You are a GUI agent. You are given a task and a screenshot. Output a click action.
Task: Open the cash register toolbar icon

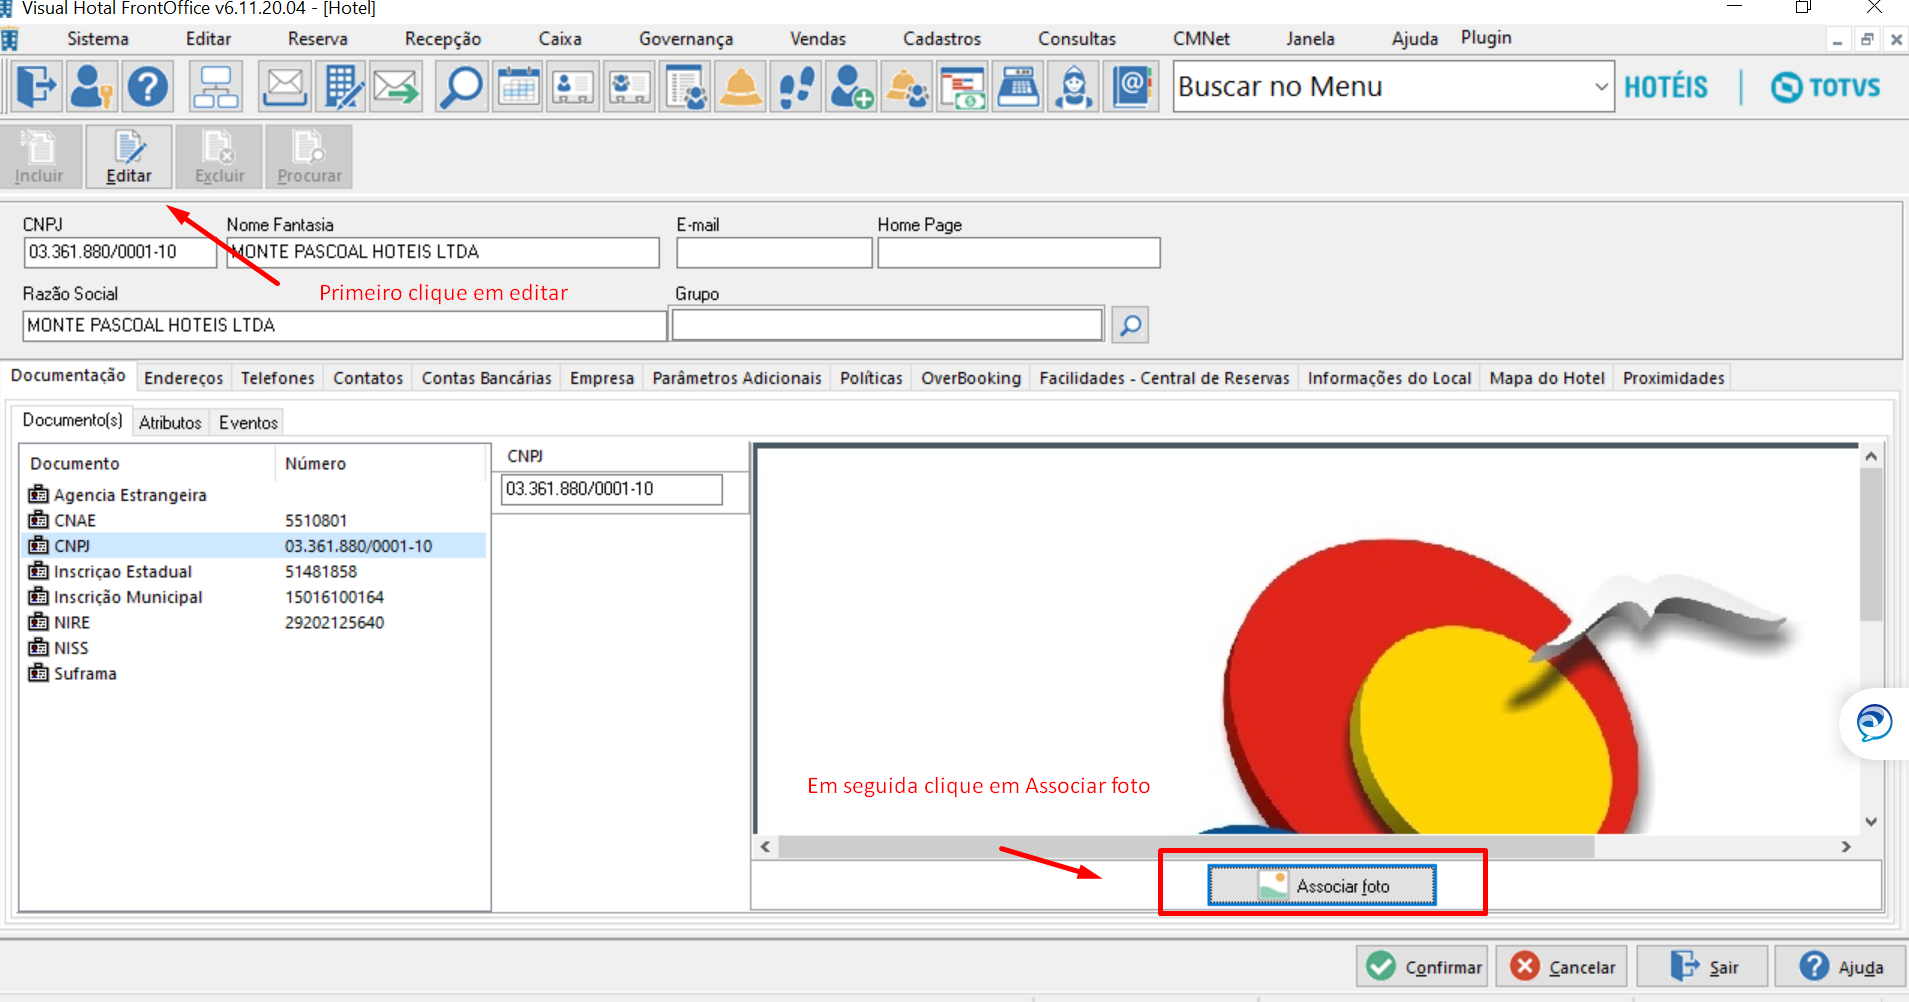coord(1018,87)
